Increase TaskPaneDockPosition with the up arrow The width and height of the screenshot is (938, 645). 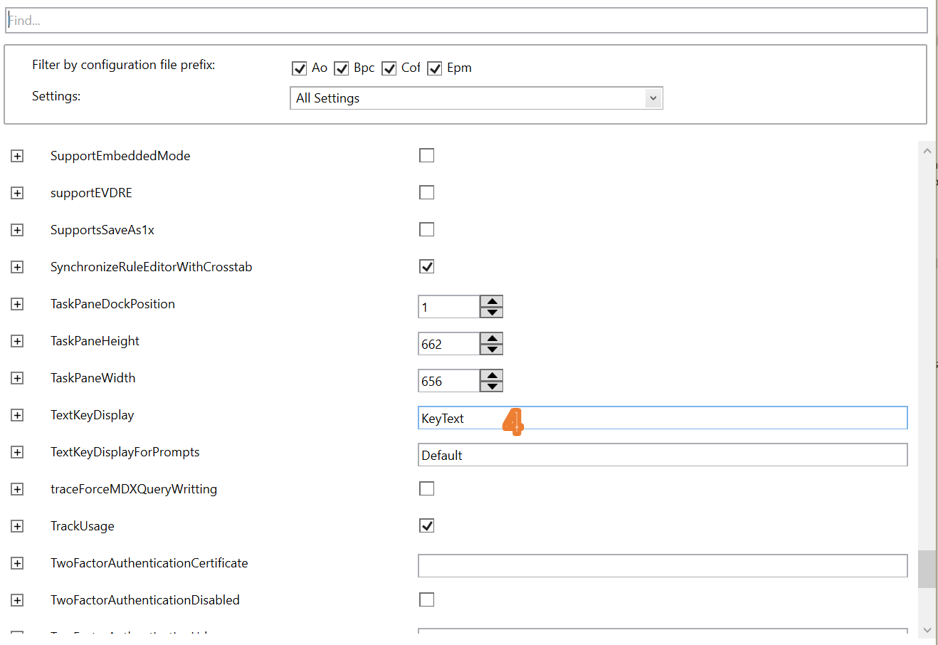click(x=492, y=302)
